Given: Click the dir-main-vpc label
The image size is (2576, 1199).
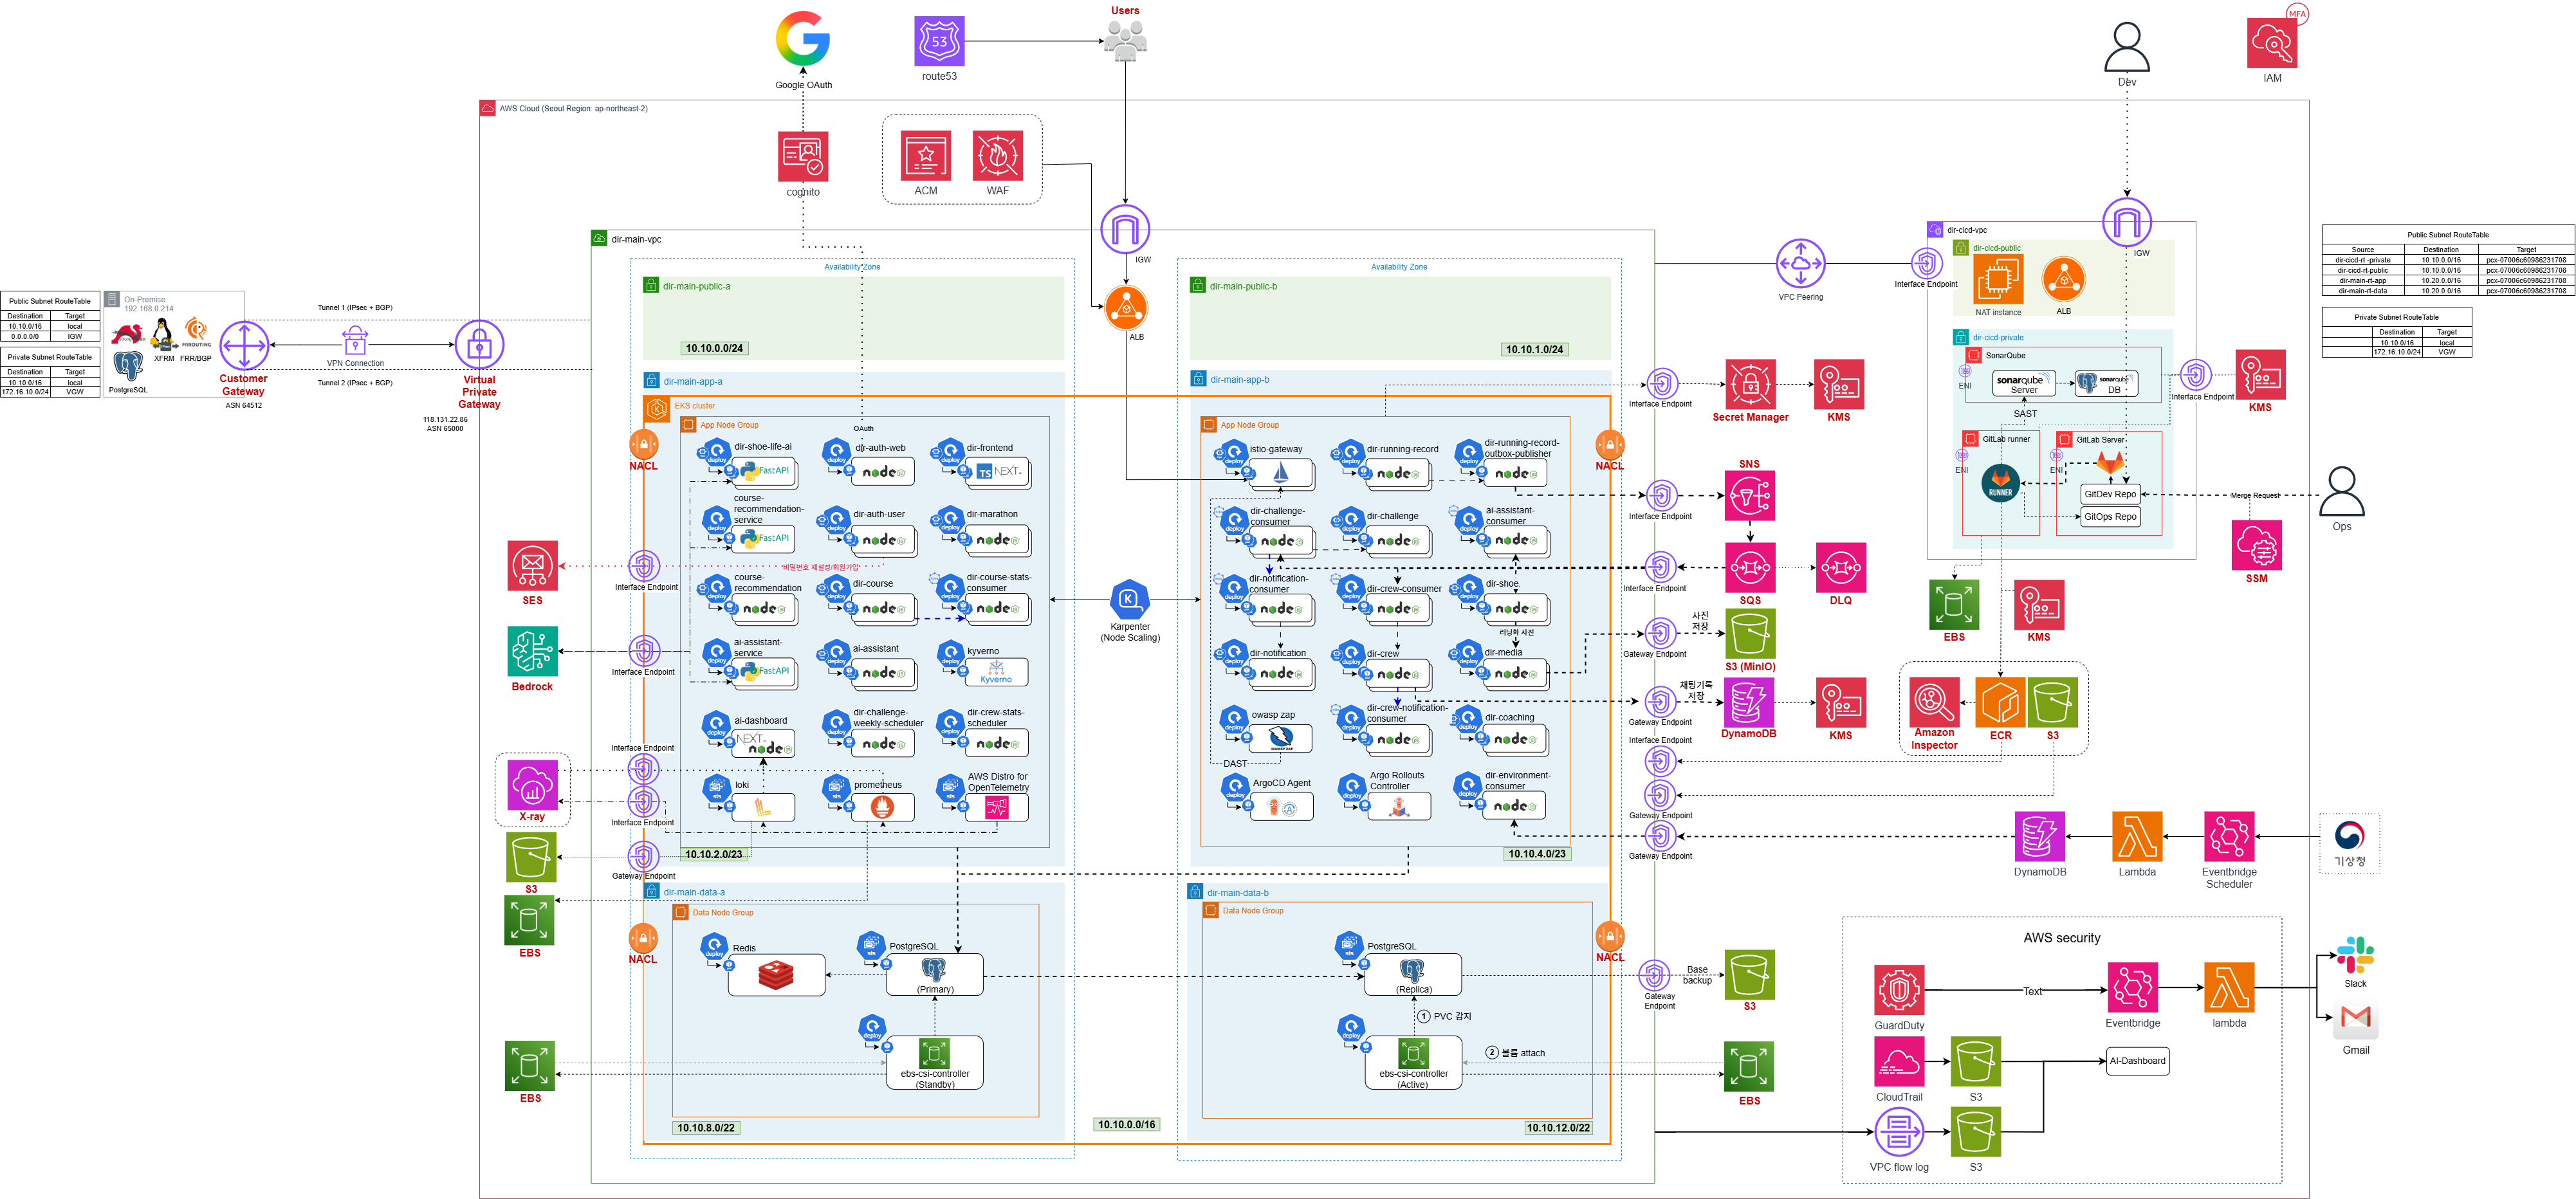Looking at the screenshot, I should click(x=636, y=240).
